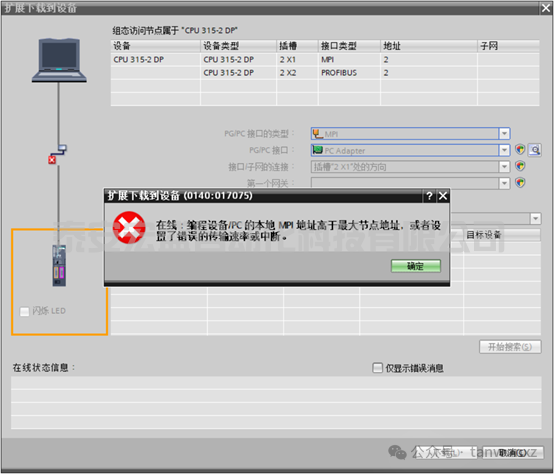Click the shield icon beside PC Adapter
This screenshot has width=554, height=474.
pos(520,150)
